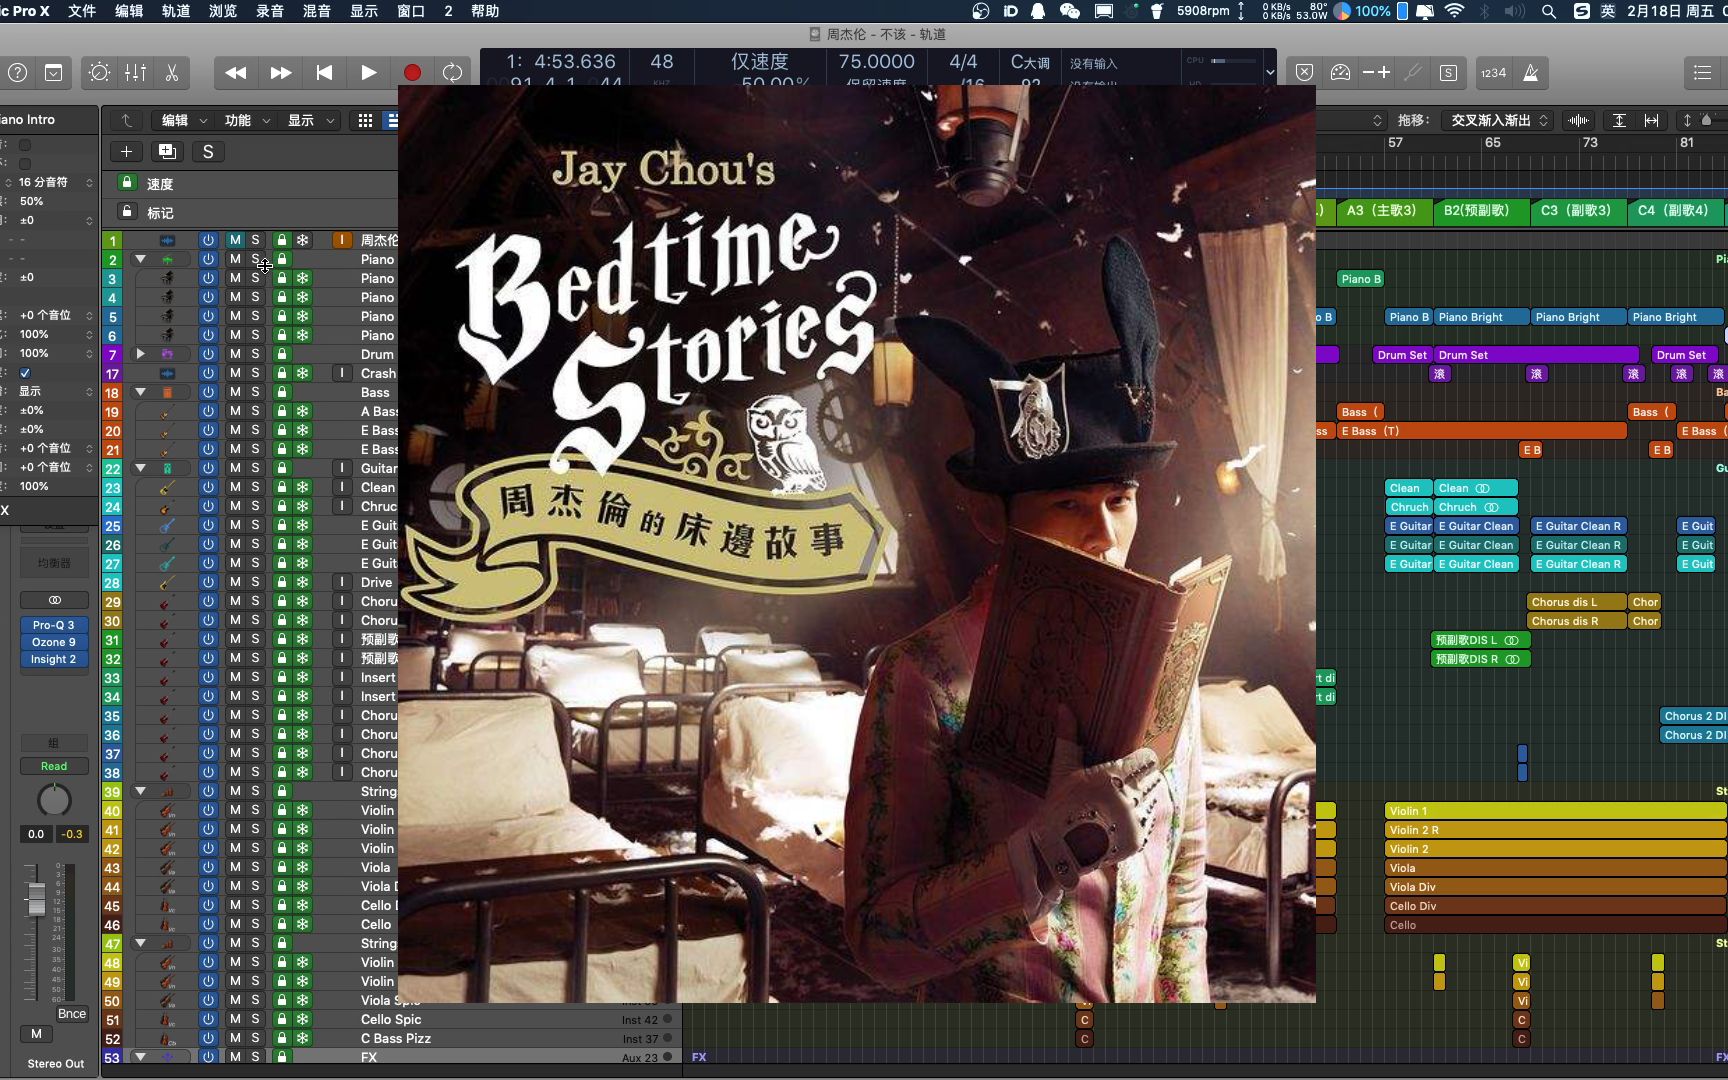1728x1080 pixels.
Task: Adjust the channel strip pan knob
Action: pos(54,800)
